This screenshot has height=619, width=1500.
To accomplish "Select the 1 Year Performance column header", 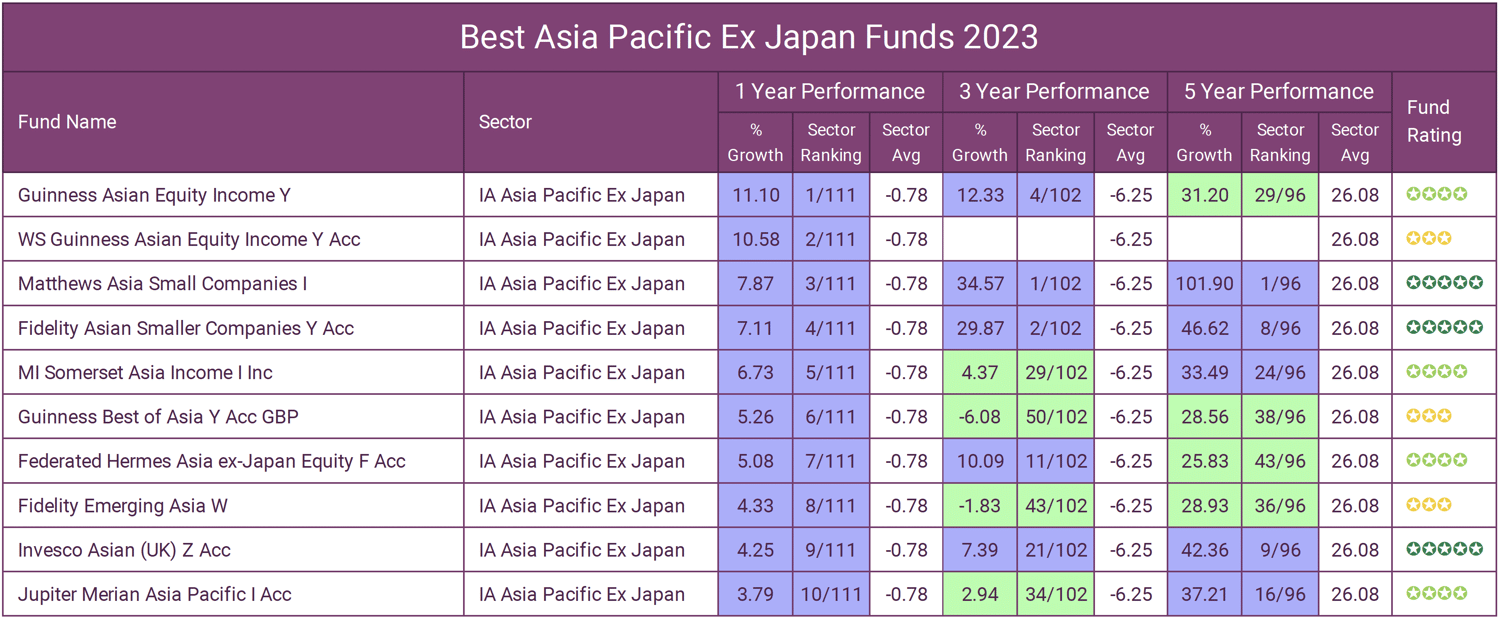I will tap(829, 92).
